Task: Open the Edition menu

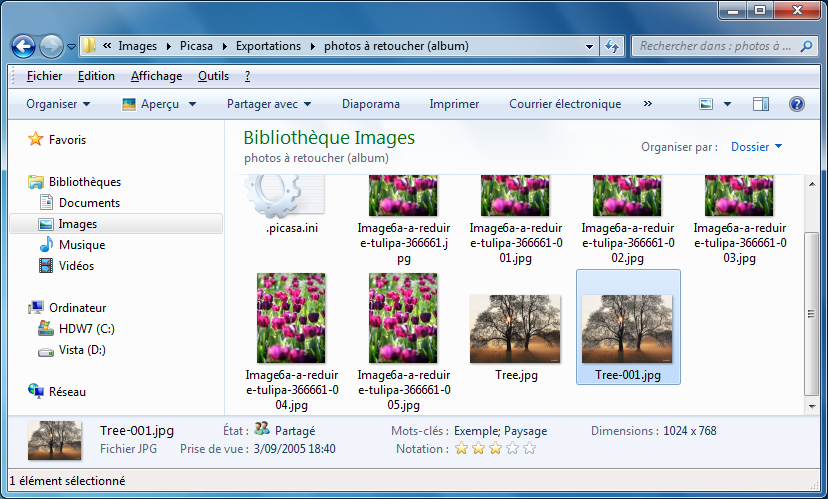Action: pyautogui.click(x=96, y=76)
